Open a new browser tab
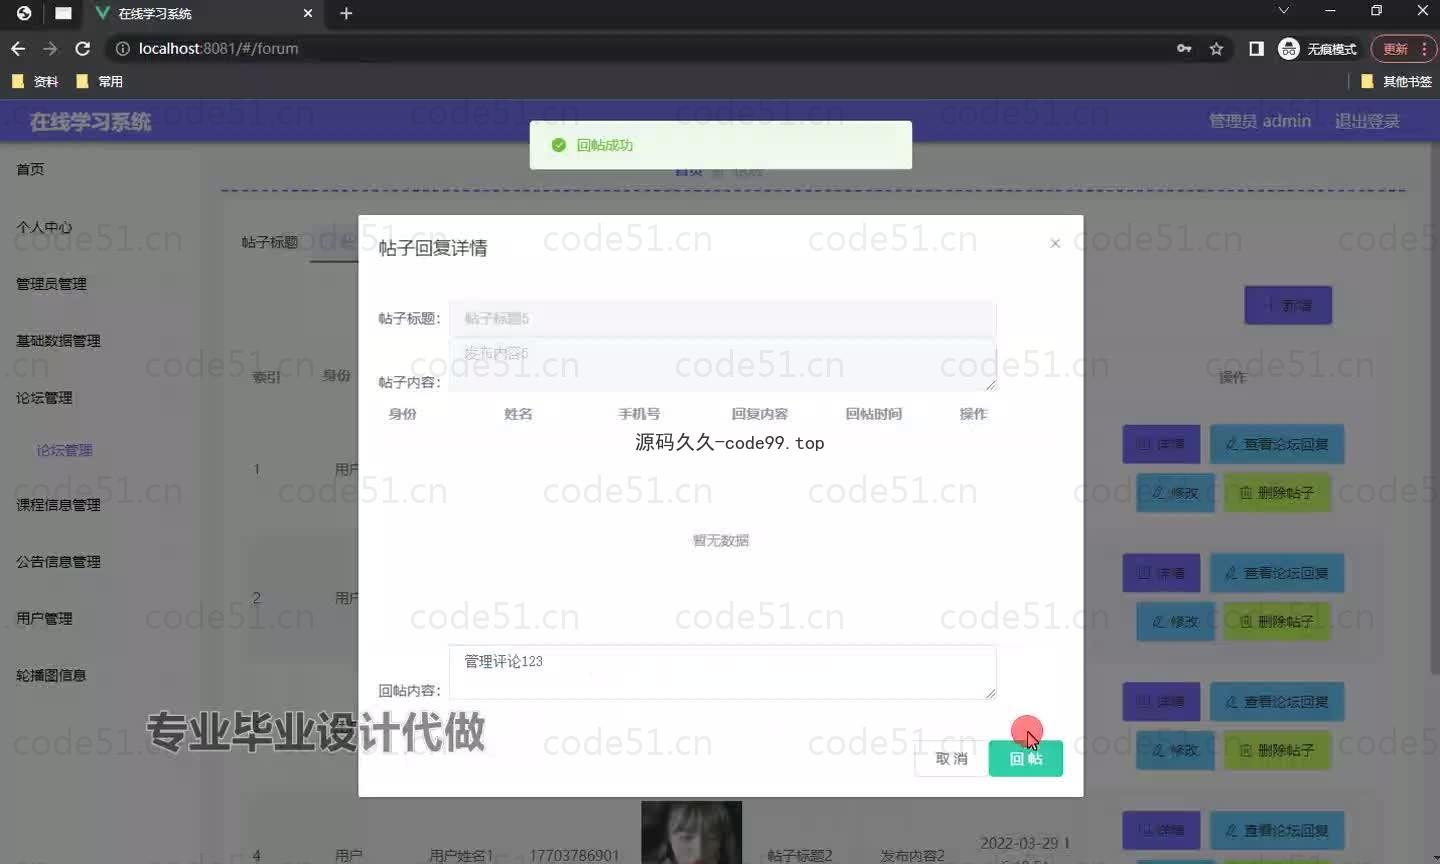The image size is (1440, 864). click(x=346, y=13)
